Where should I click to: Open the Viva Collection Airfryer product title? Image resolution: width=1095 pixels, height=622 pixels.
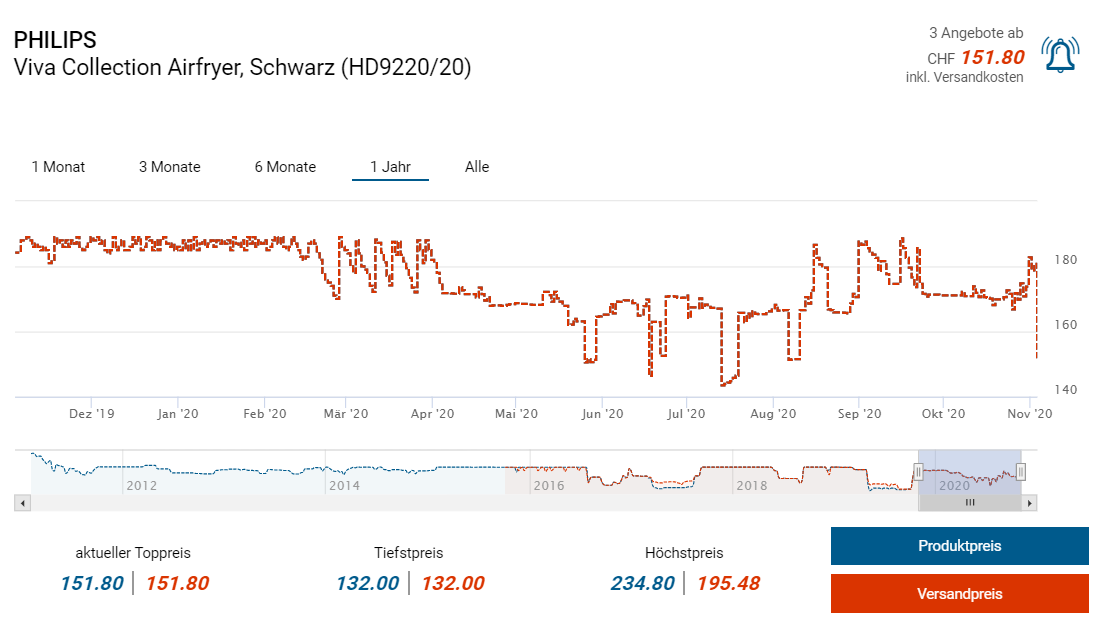[242, 68]
